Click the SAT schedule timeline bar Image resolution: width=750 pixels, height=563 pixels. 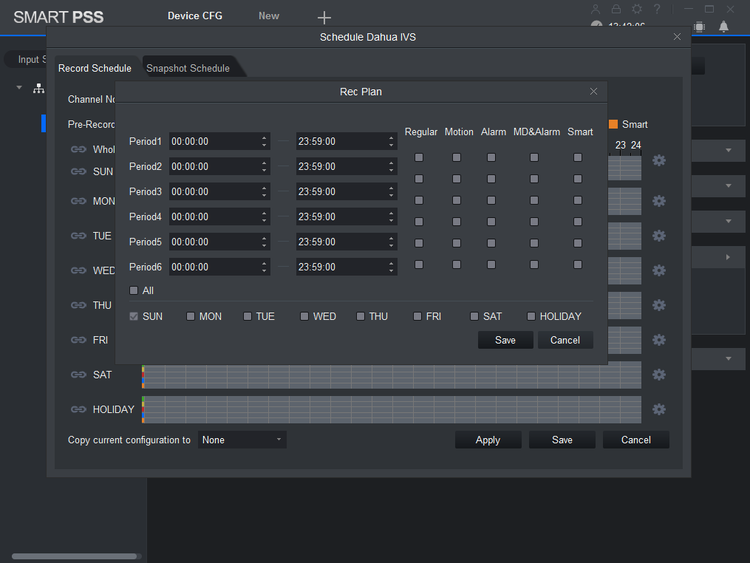392,375
